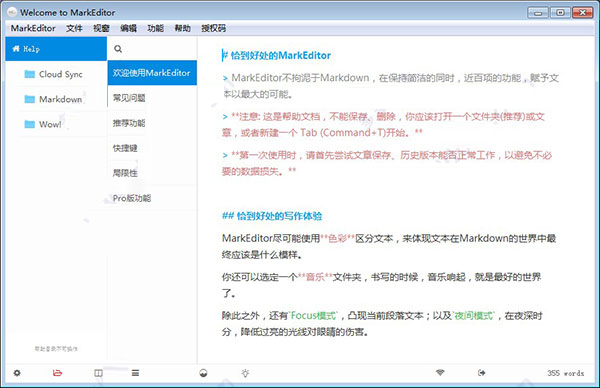
Task: Click the gray MarkEditor不拘泥于Markdown quote
Action: [390, 86]
